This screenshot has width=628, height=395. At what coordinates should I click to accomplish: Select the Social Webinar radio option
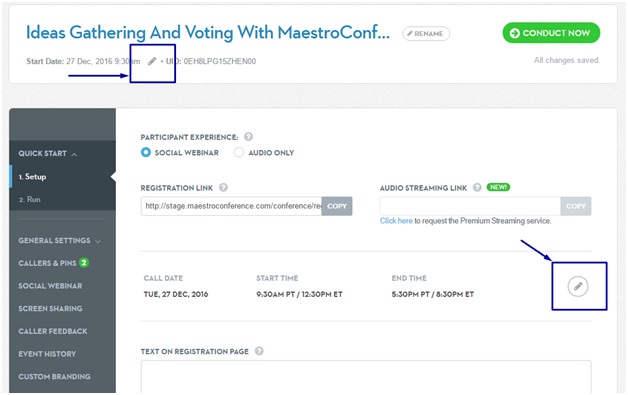[146, 153]
